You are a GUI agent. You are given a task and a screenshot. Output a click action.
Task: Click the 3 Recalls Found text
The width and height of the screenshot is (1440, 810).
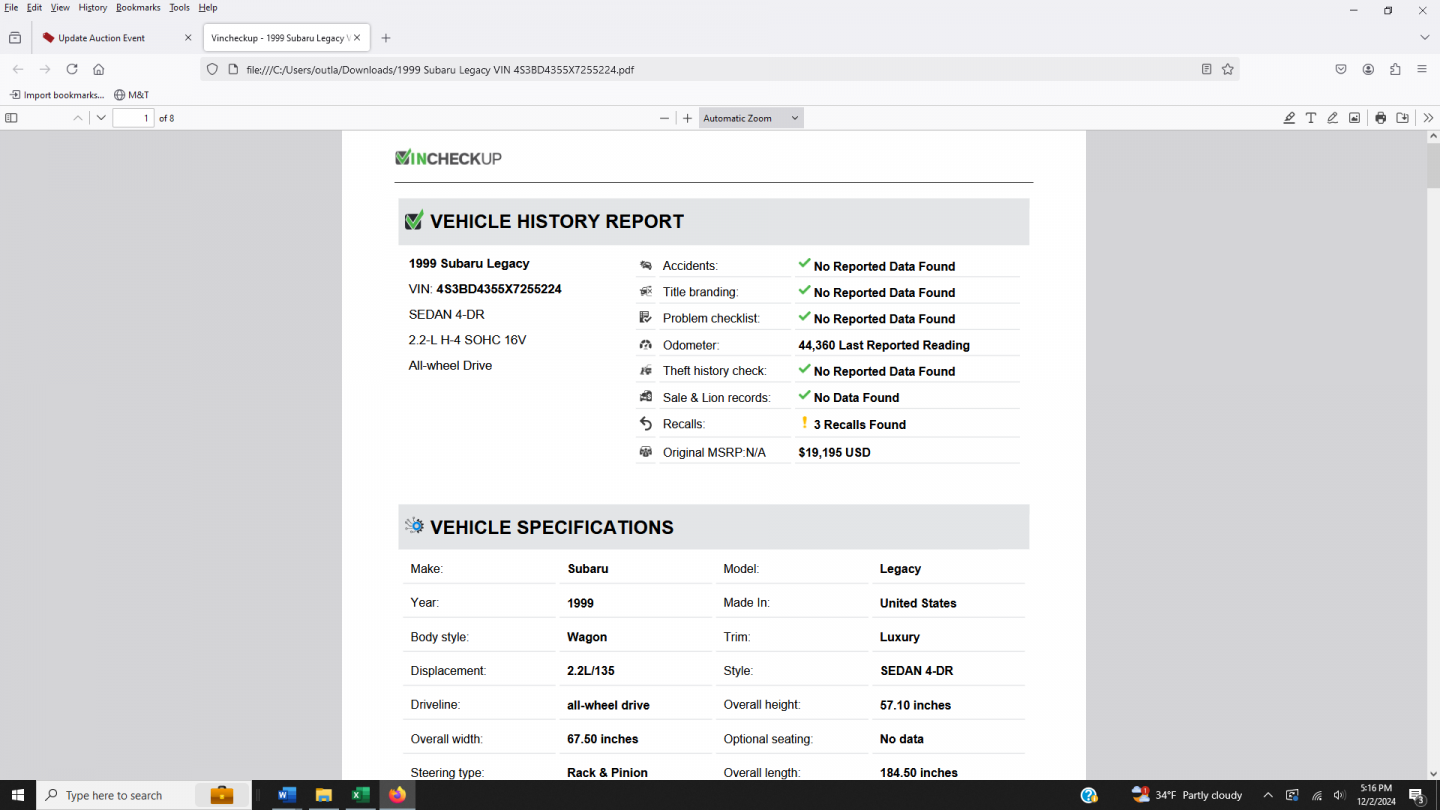pos(860,424)
